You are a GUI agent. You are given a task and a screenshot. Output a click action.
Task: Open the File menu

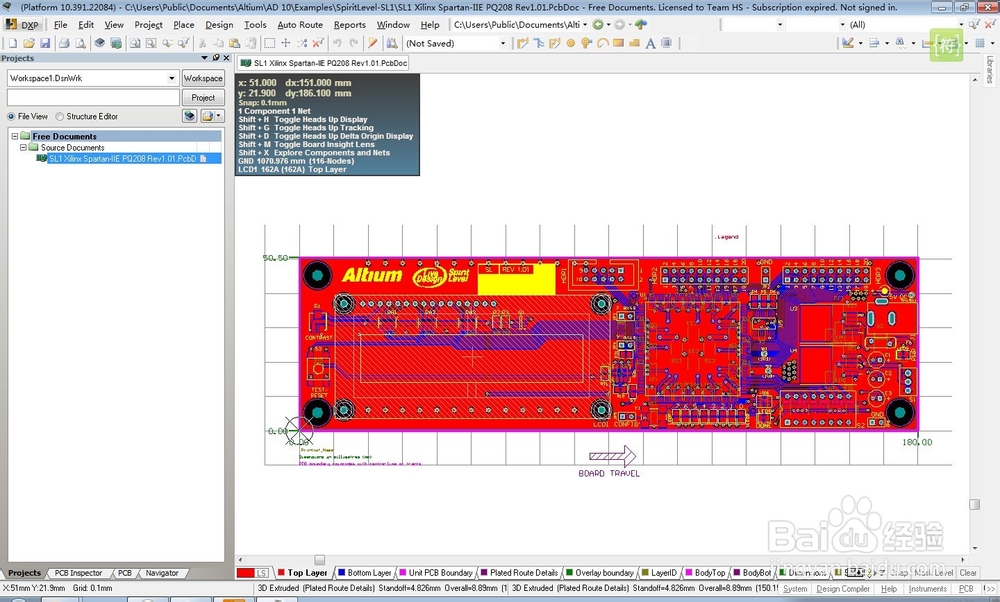(x=61, y=24)
